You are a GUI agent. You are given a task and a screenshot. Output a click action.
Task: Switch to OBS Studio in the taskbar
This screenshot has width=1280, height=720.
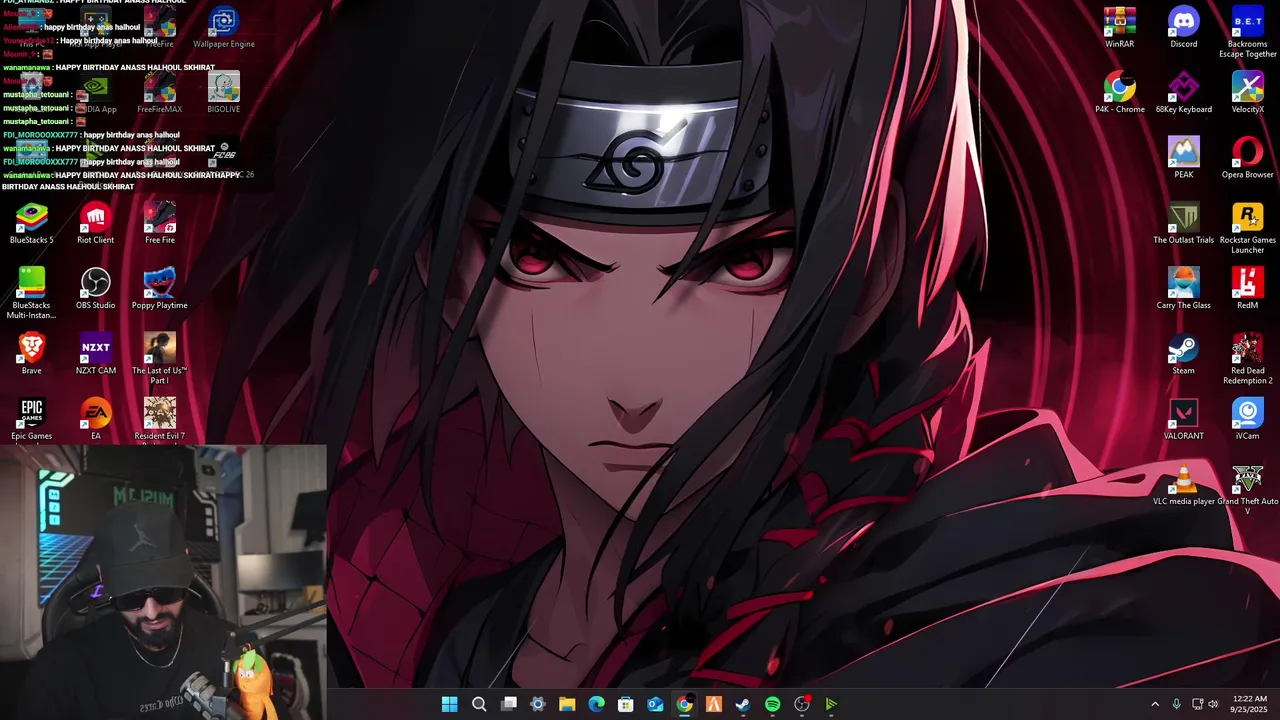point(802,704)
